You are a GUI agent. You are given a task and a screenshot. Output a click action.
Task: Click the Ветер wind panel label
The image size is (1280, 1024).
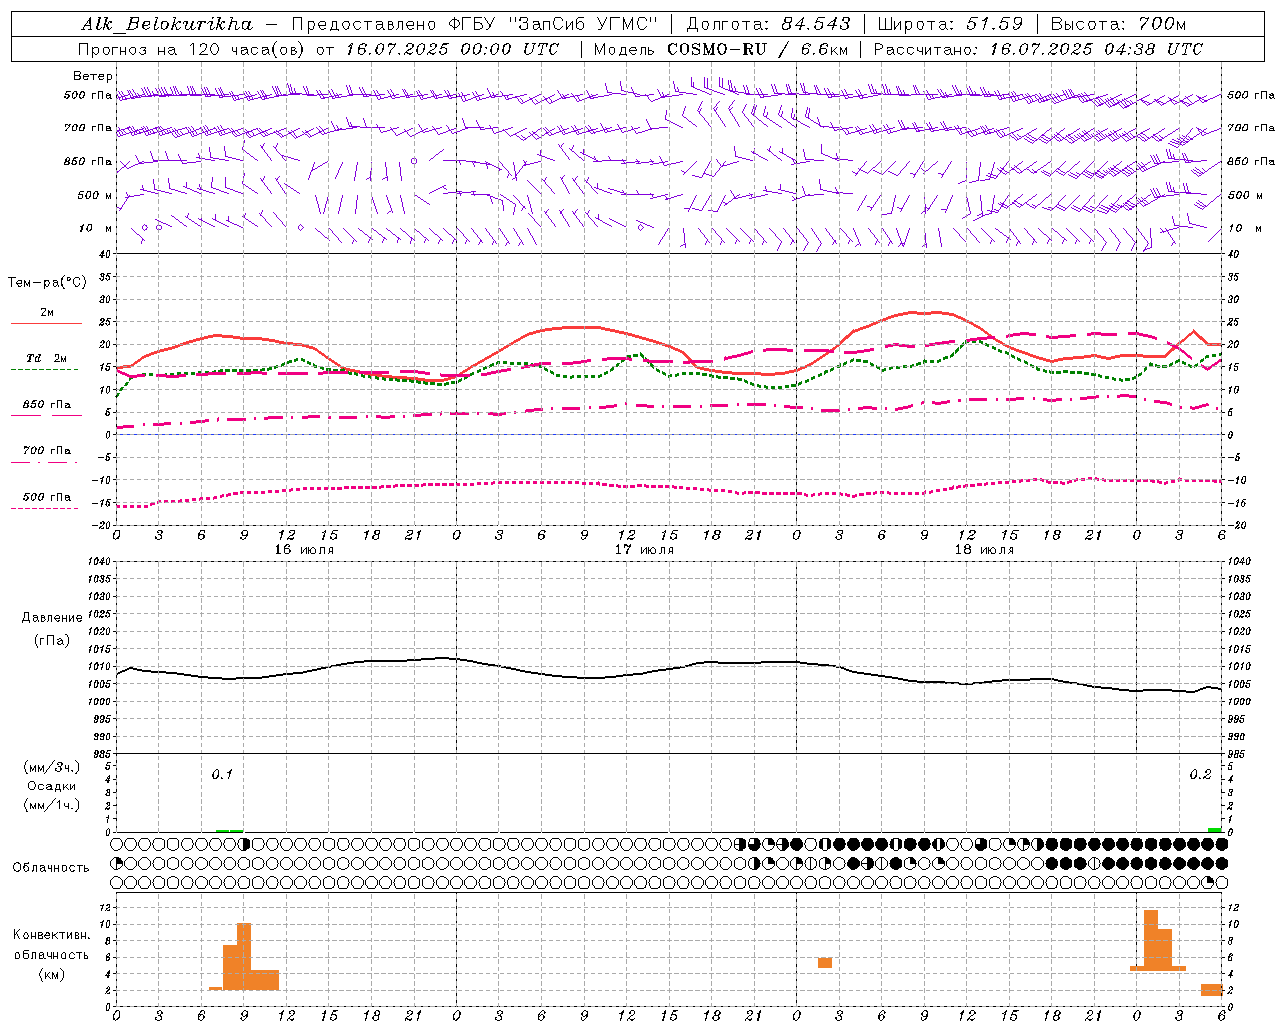tap(93, 76)
